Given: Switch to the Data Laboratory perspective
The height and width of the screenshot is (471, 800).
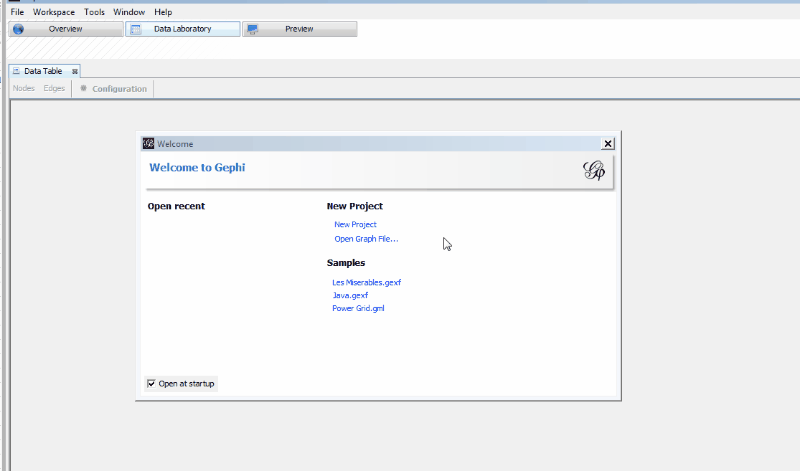Looking at the screenshot, I should coord(183,29).
